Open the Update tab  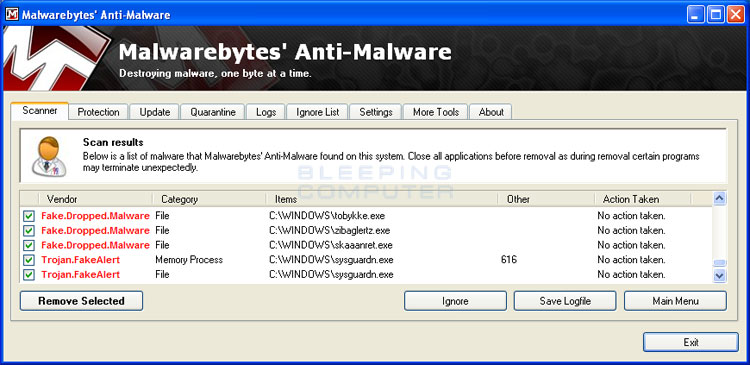(x=155, y=112)
